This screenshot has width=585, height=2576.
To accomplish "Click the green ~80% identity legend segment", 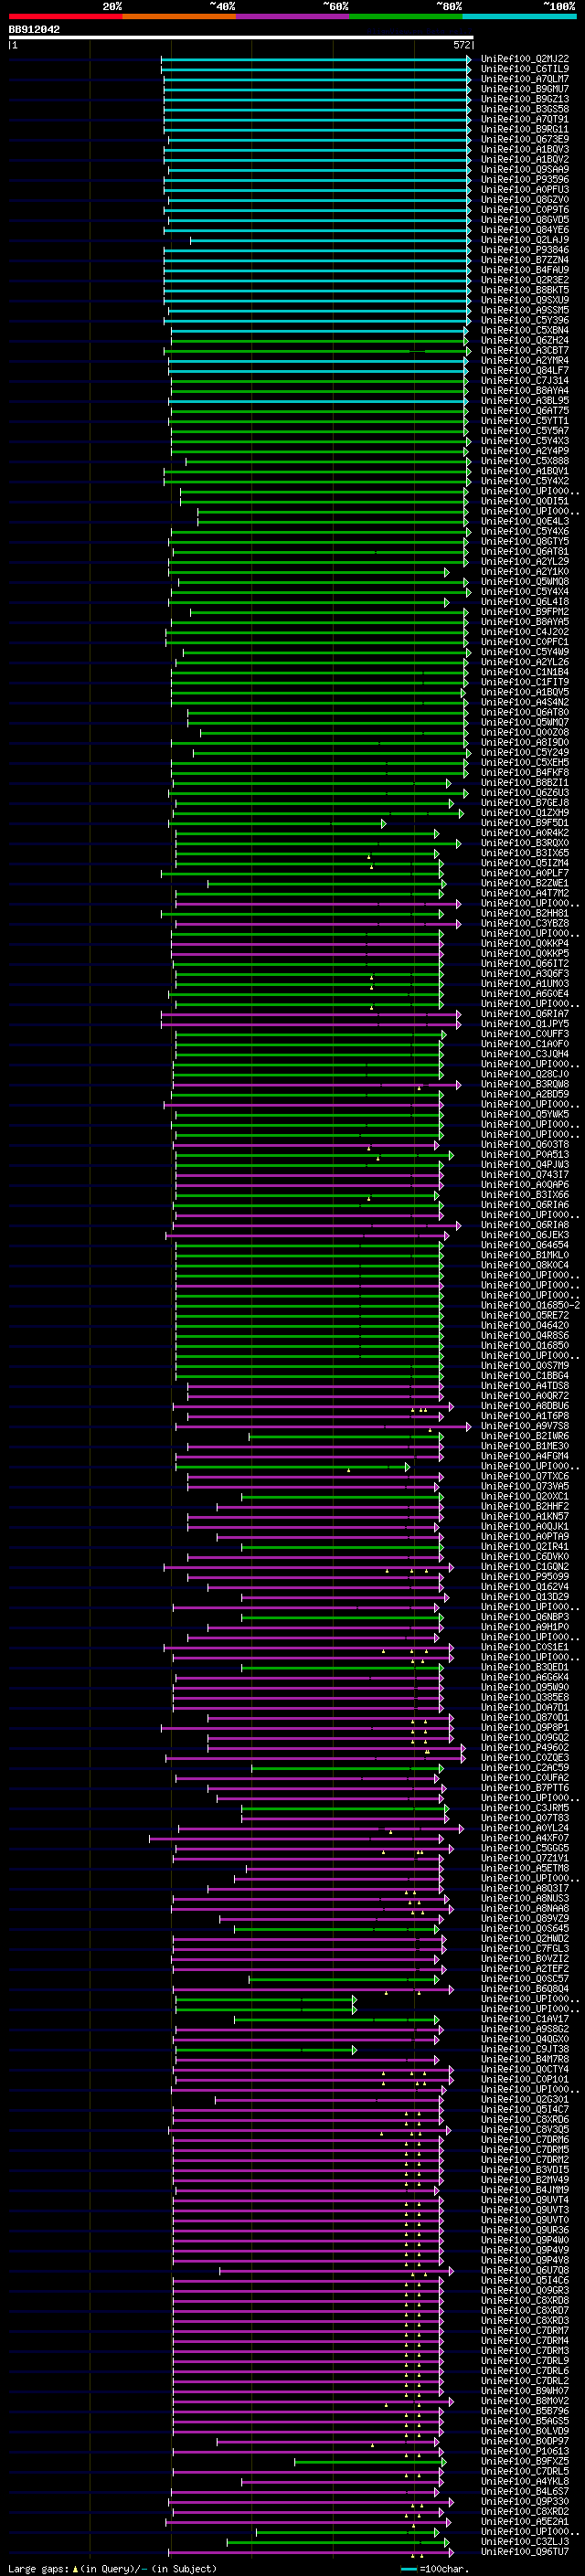I will click(406, 16).
